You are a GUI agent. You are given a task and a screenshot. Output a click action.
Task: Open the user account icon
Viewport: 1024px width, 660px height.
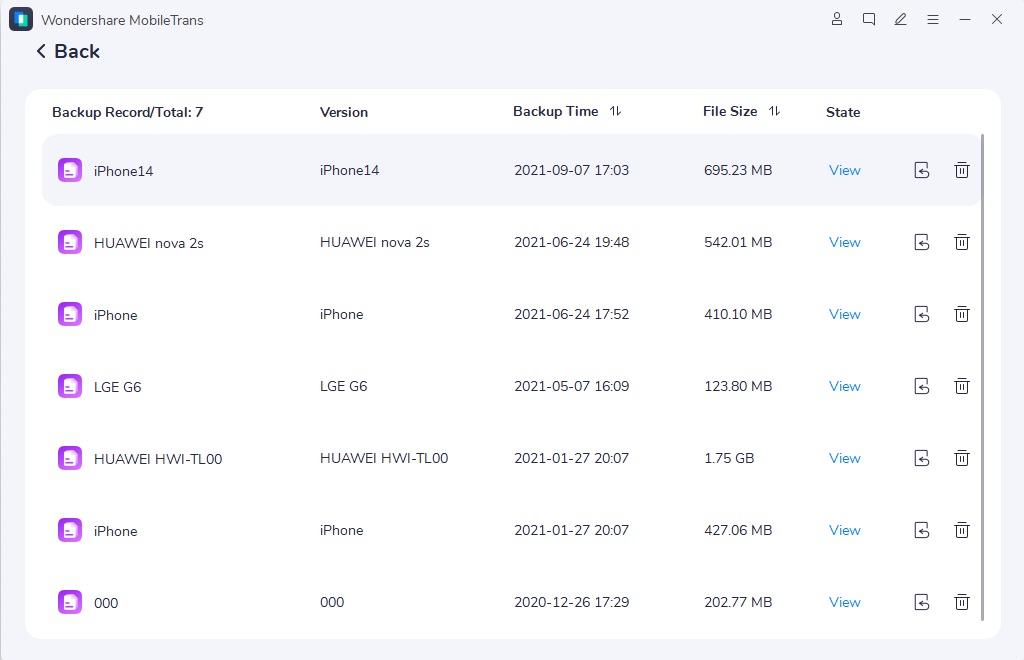(837, 19)
